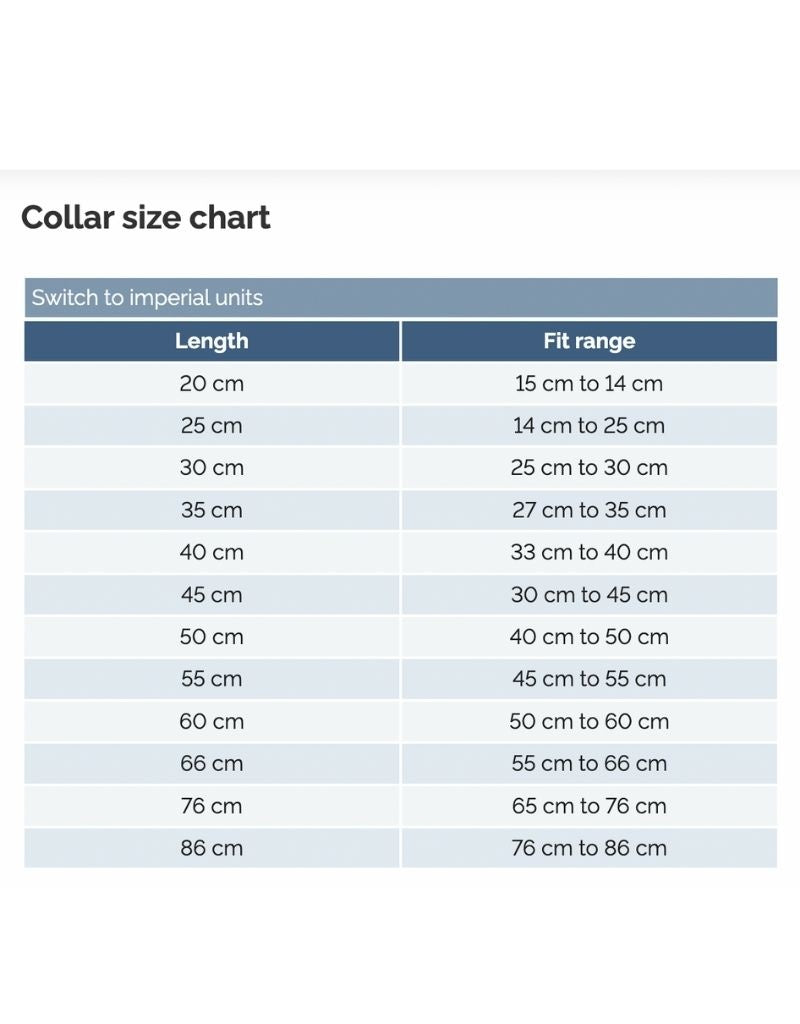This screenshot has height=1024, width=800.
Task: Click the 40 cm to 50 cm fit range
Action: point(589,637)
